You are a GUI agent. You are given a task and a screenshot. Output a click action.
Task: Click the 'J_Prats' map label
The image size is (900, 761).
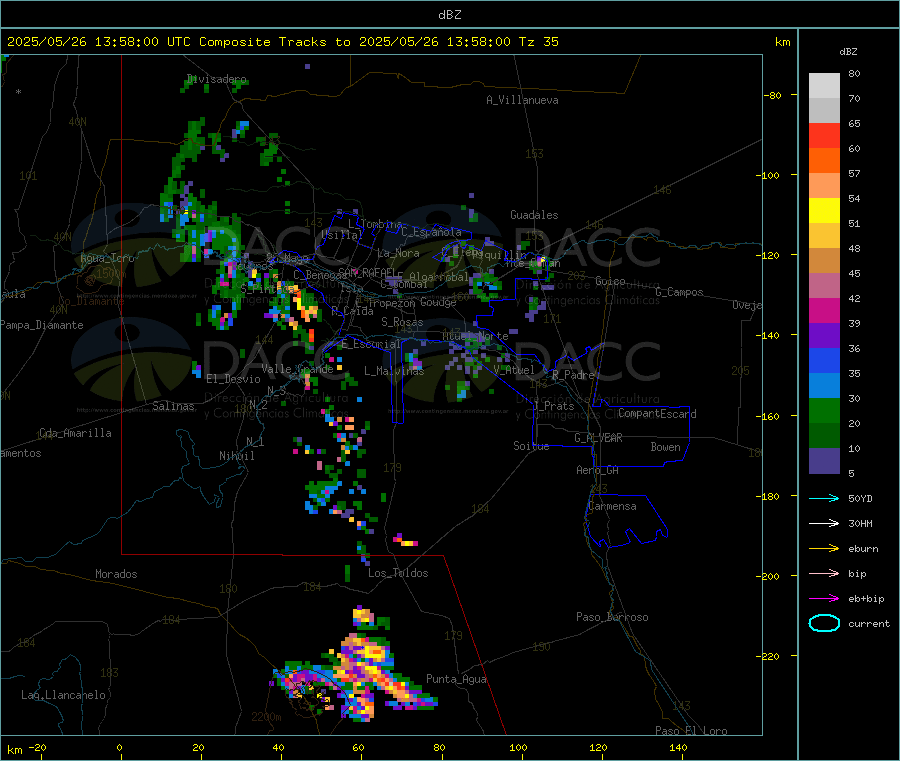553,406
